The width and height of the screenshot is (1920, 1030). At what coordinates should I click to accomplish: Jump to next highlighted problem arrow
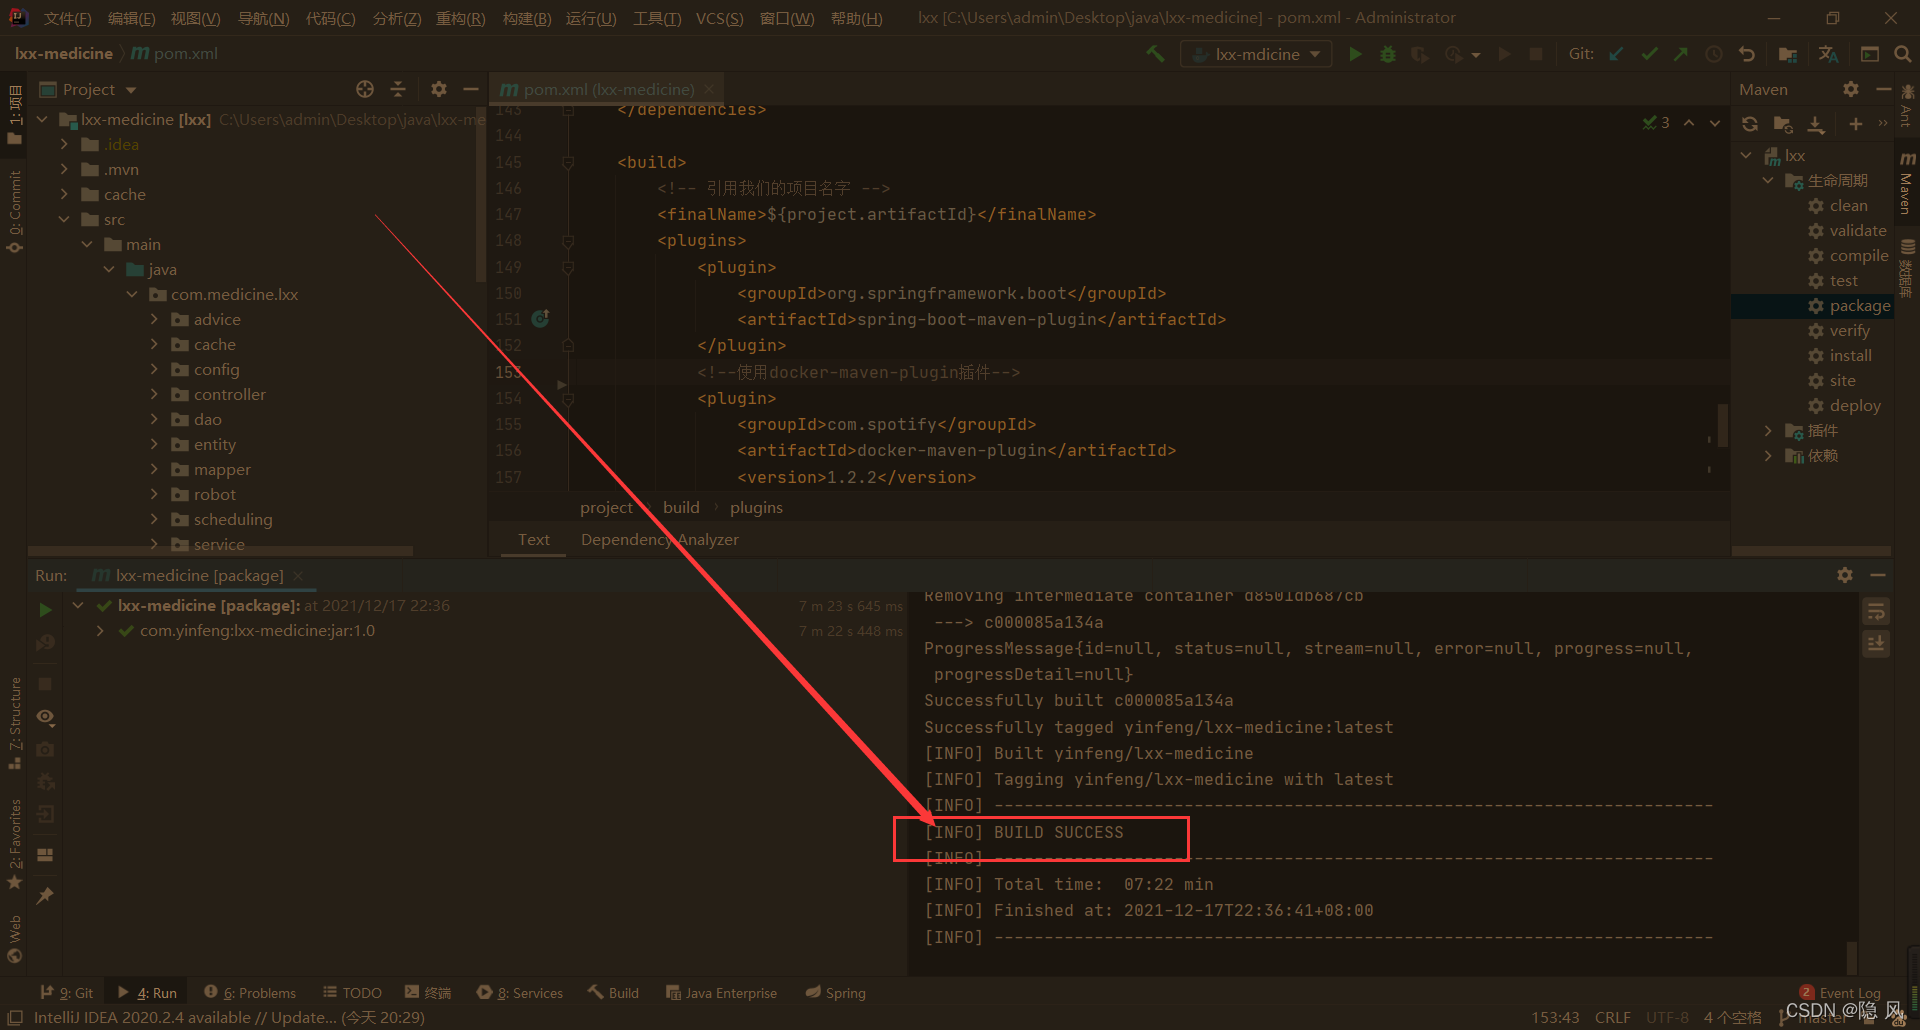(x=1715, y=123)
